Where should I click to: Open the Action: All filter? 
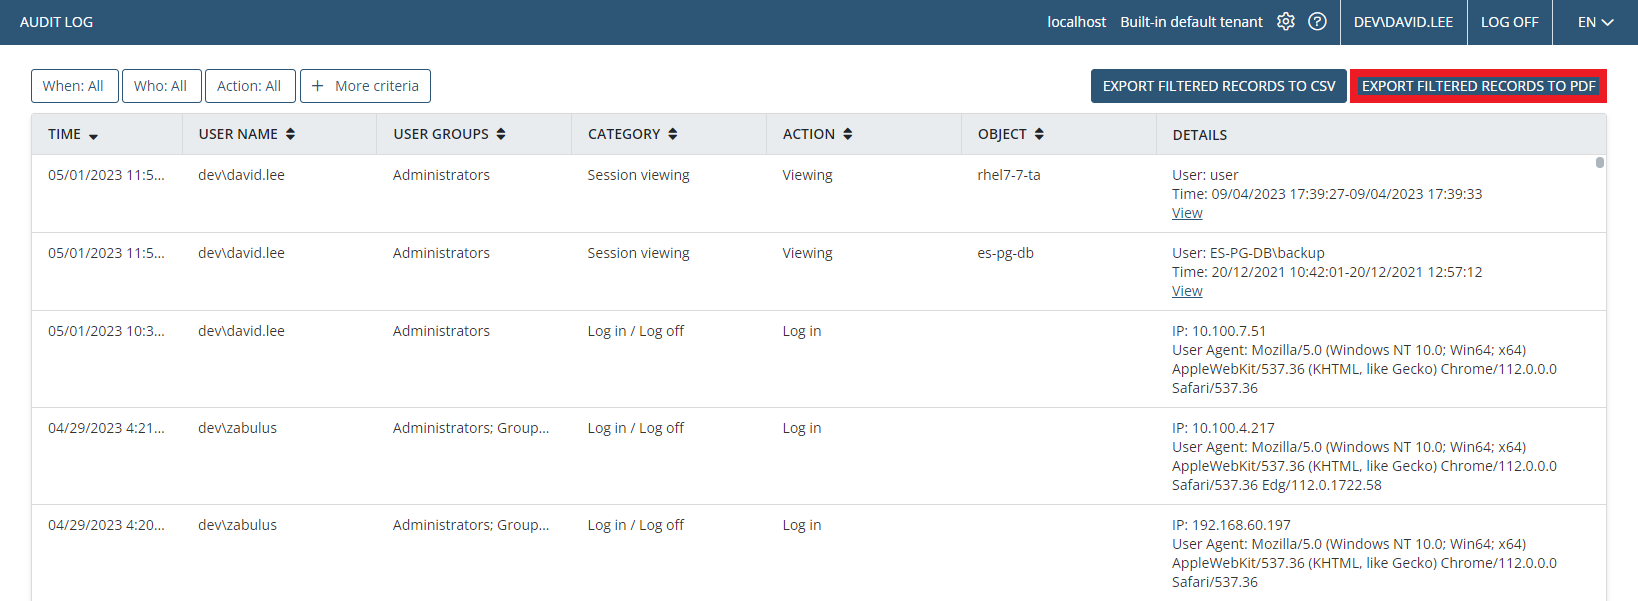(249, 86)
